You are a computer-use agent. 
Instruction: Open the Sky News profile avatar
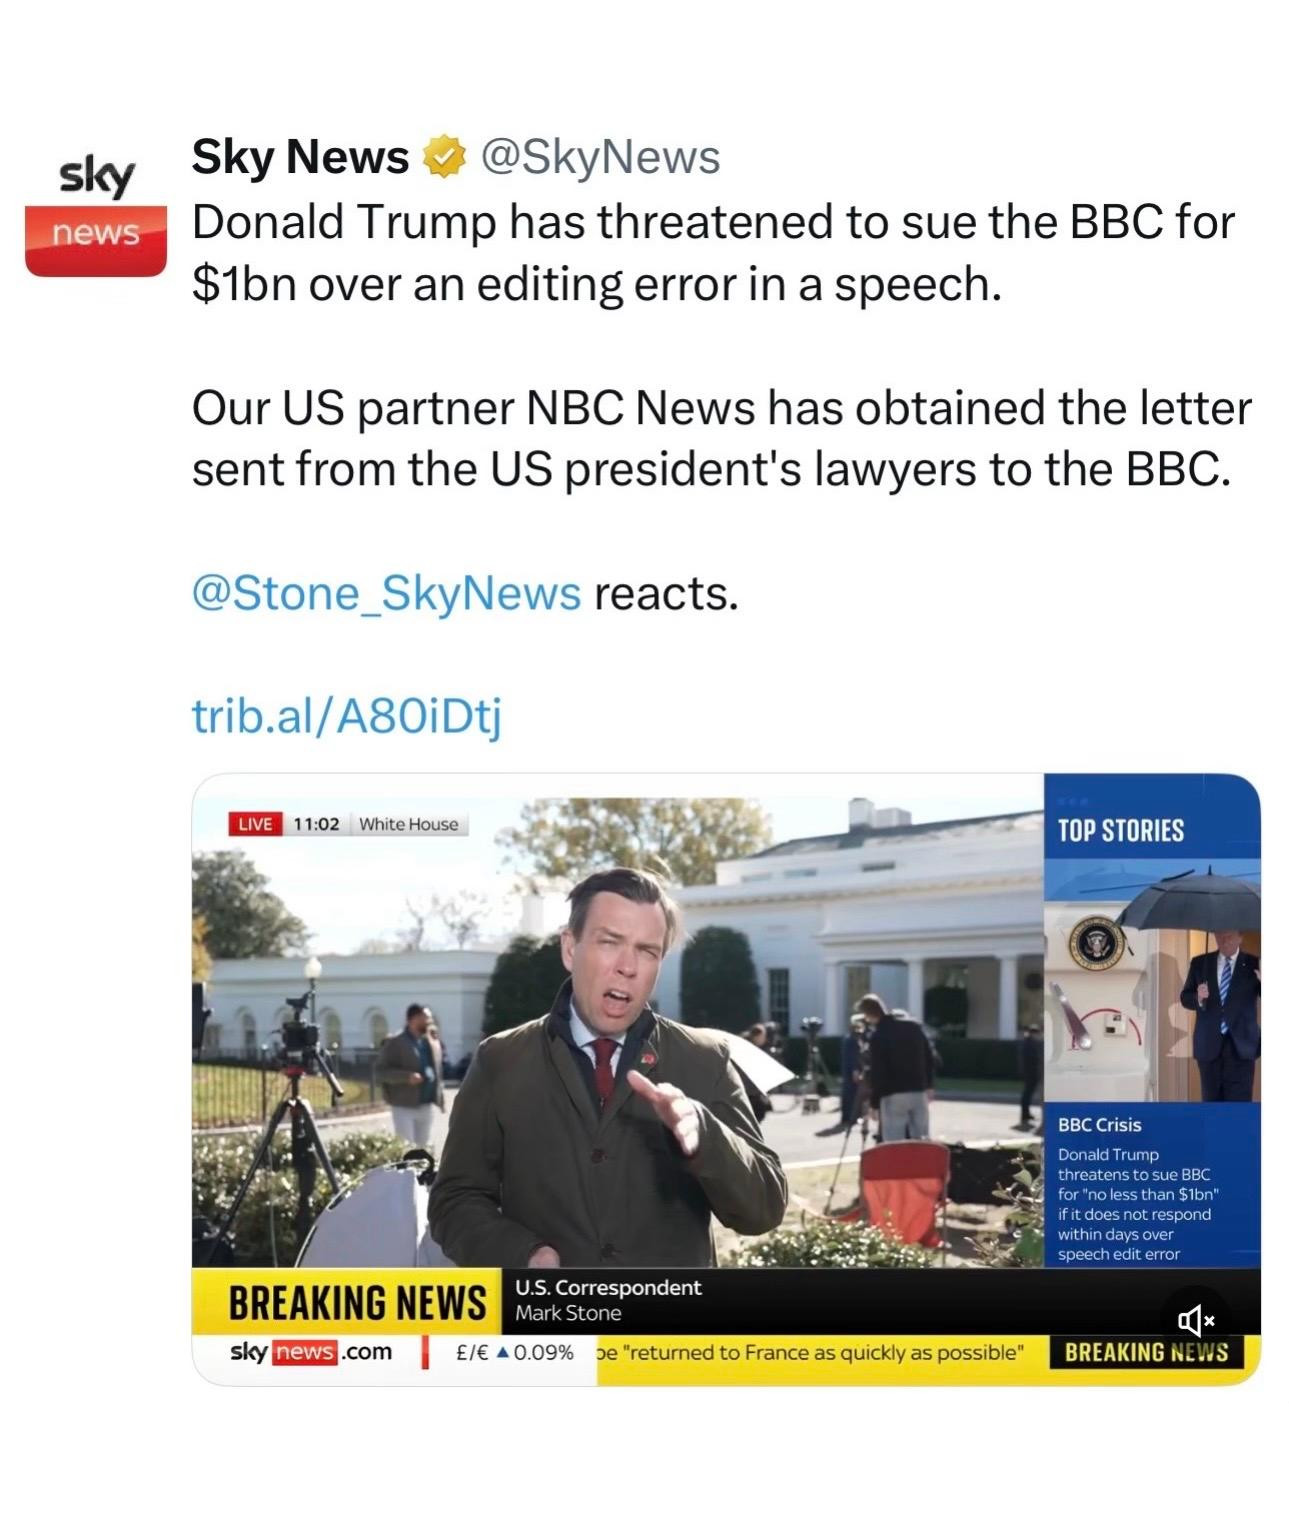click(96, 213)
